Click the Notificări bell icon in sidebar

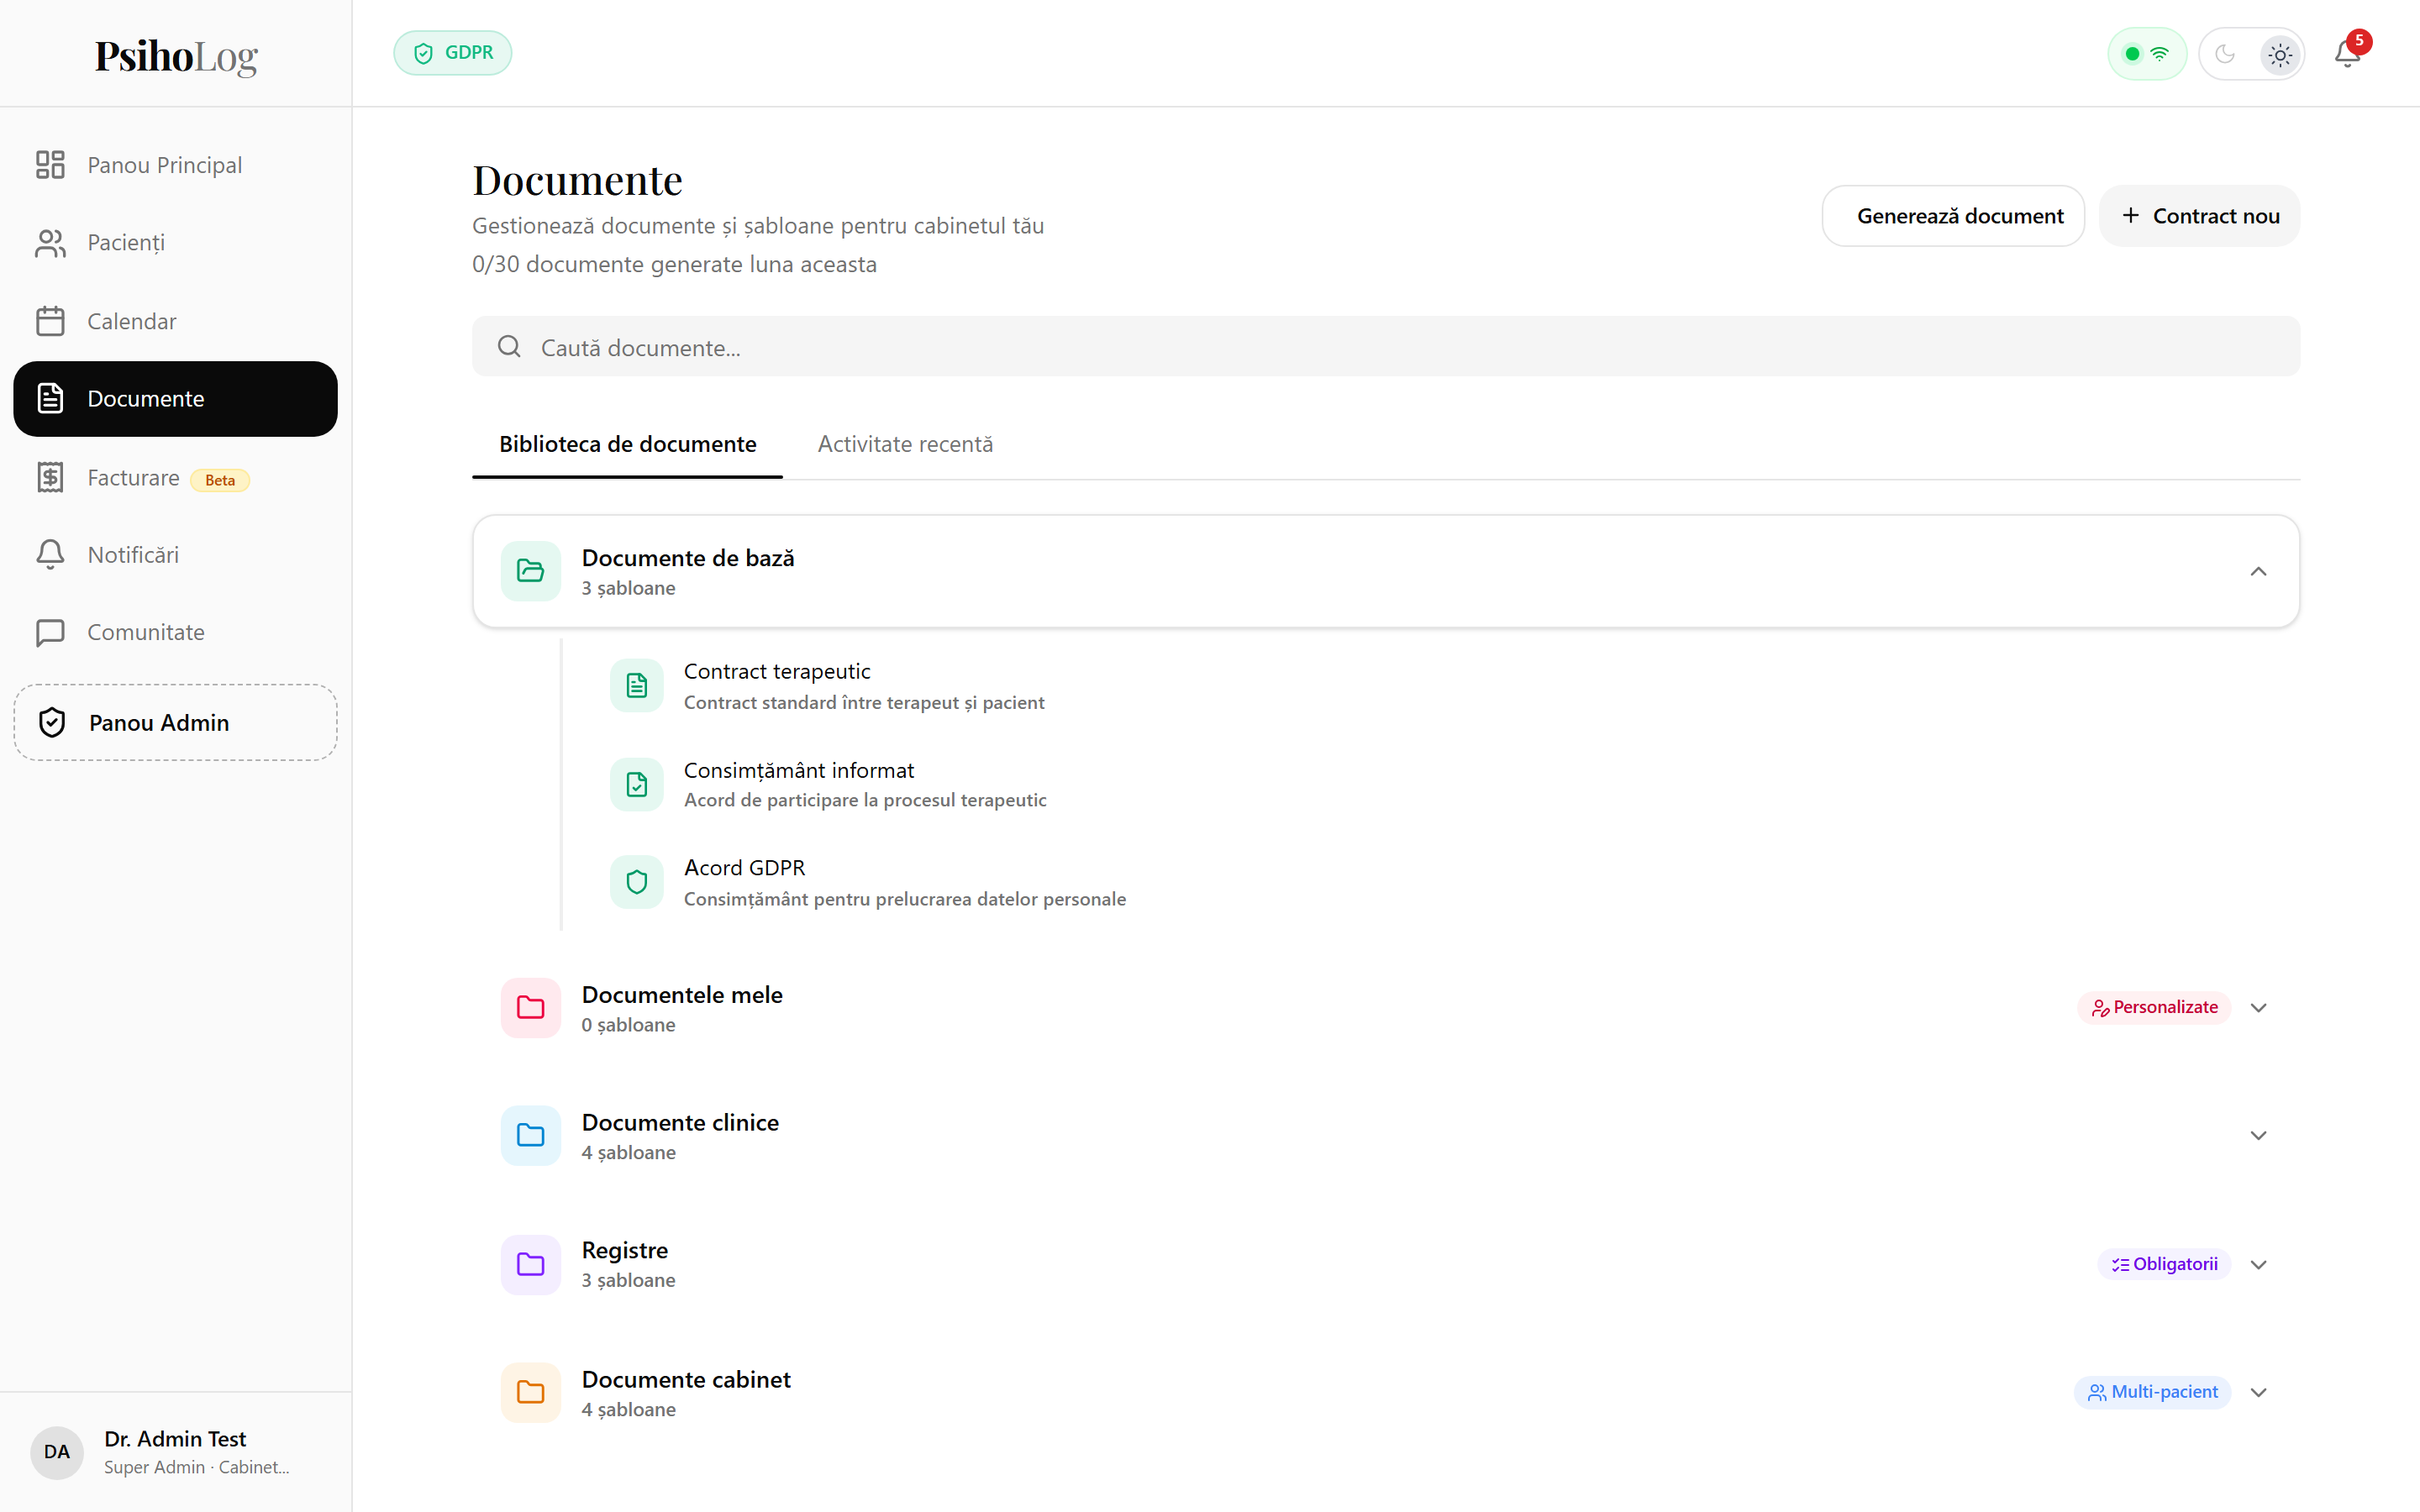tap(51, 554)
